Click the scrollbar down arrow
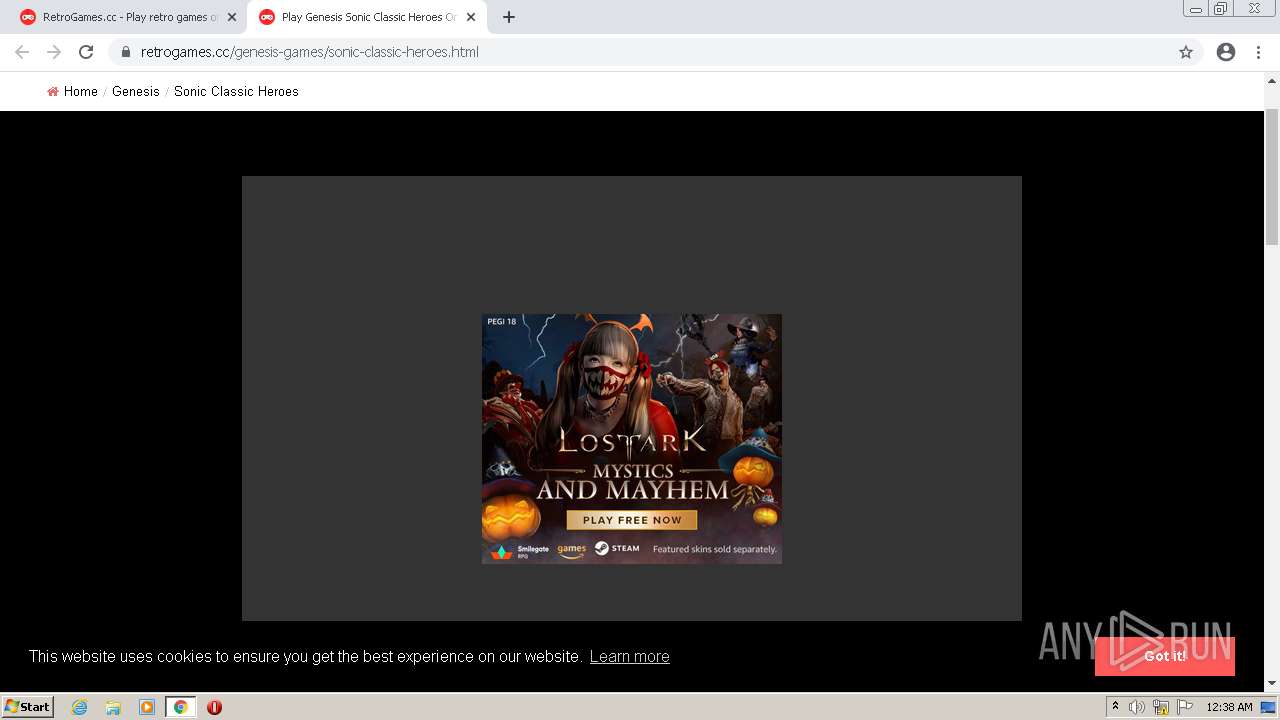 click(x=1272, y=684)
